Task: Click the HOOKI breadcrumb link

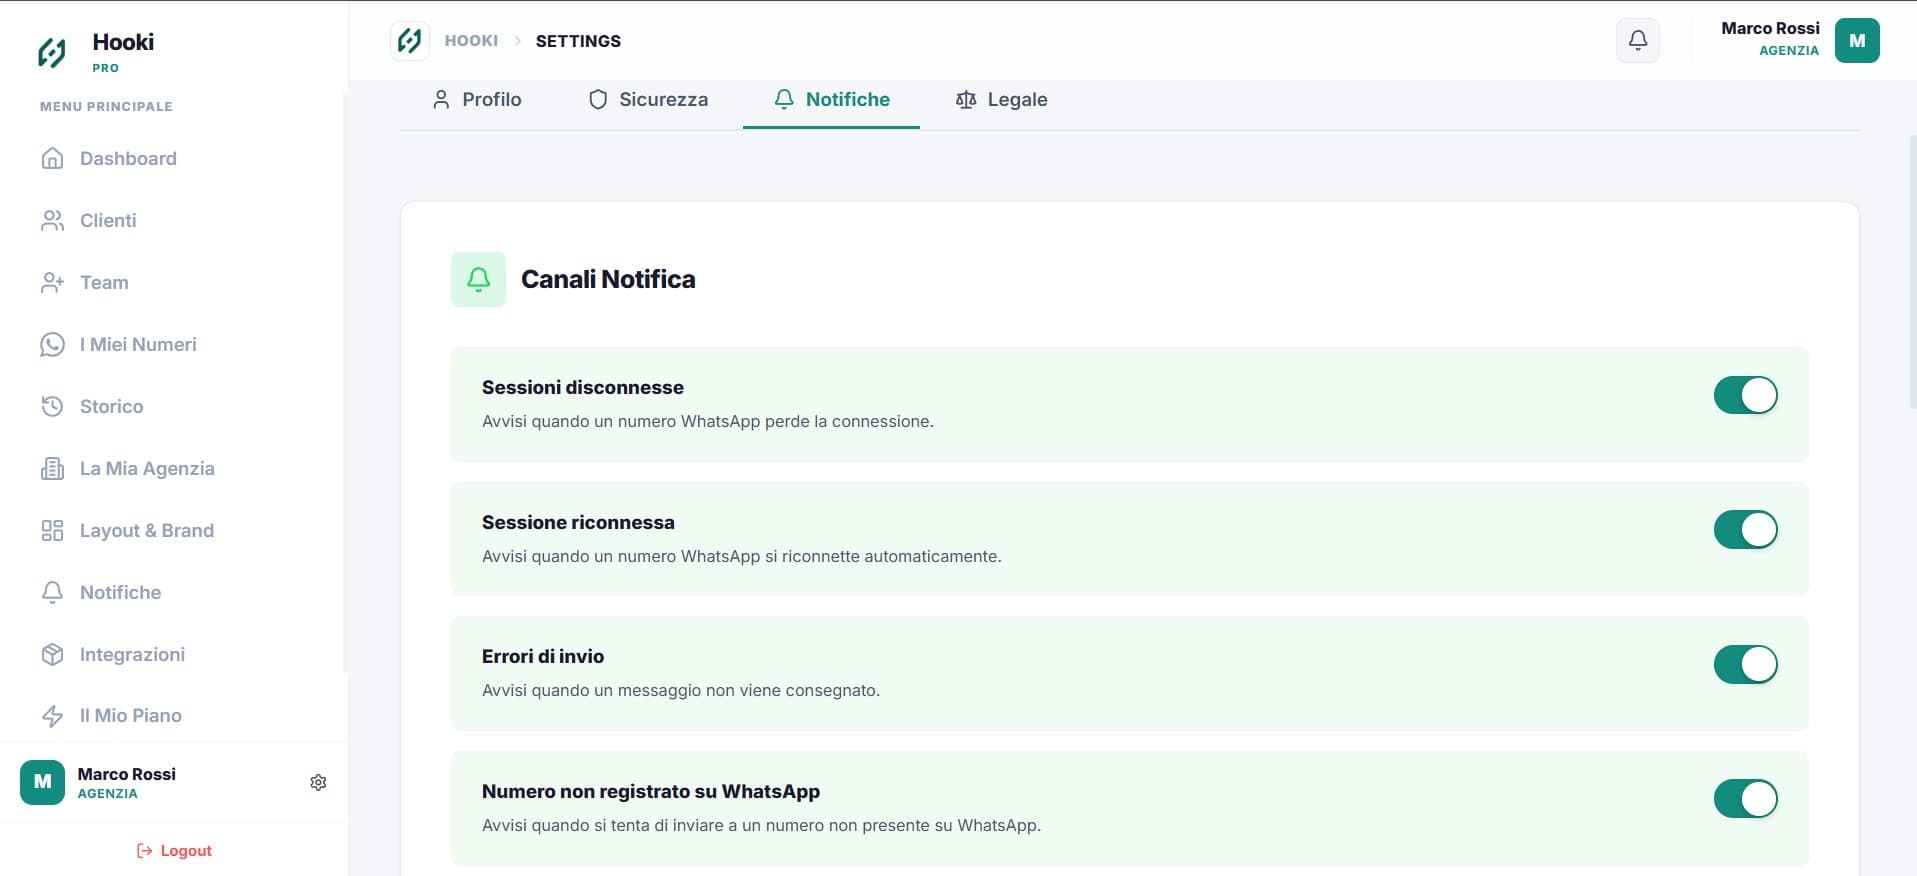Action: [471, 41]
